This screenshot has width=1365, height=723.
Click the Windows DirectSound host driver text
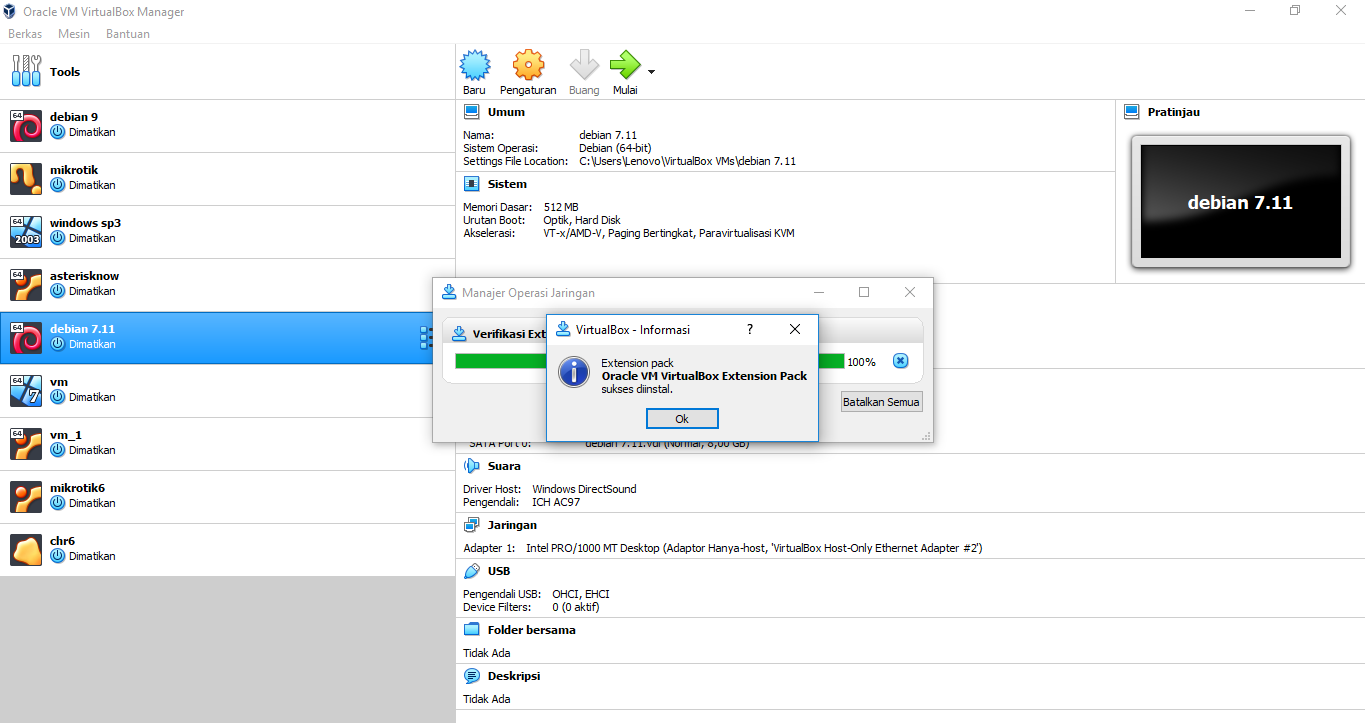(584, 489)
